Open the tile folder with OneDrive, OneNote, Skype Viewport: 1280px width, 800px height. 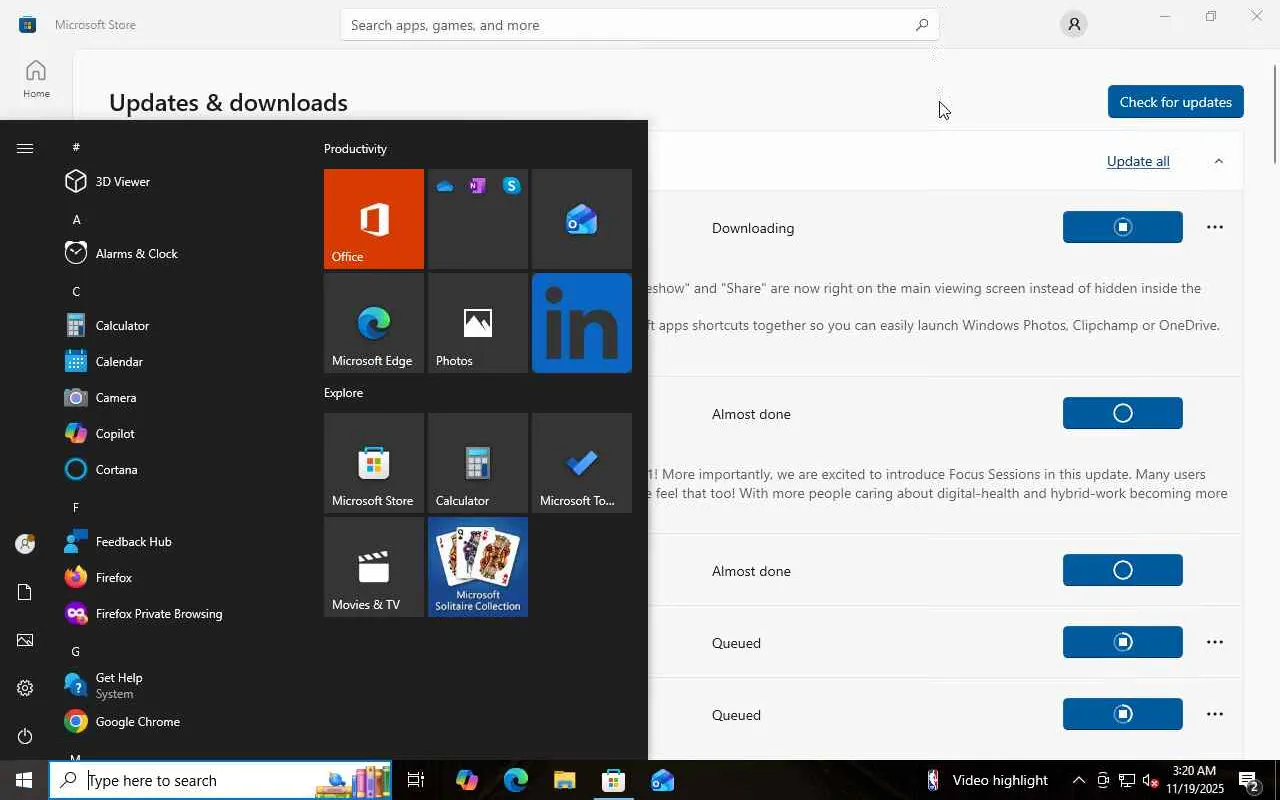tap(478, 219)
